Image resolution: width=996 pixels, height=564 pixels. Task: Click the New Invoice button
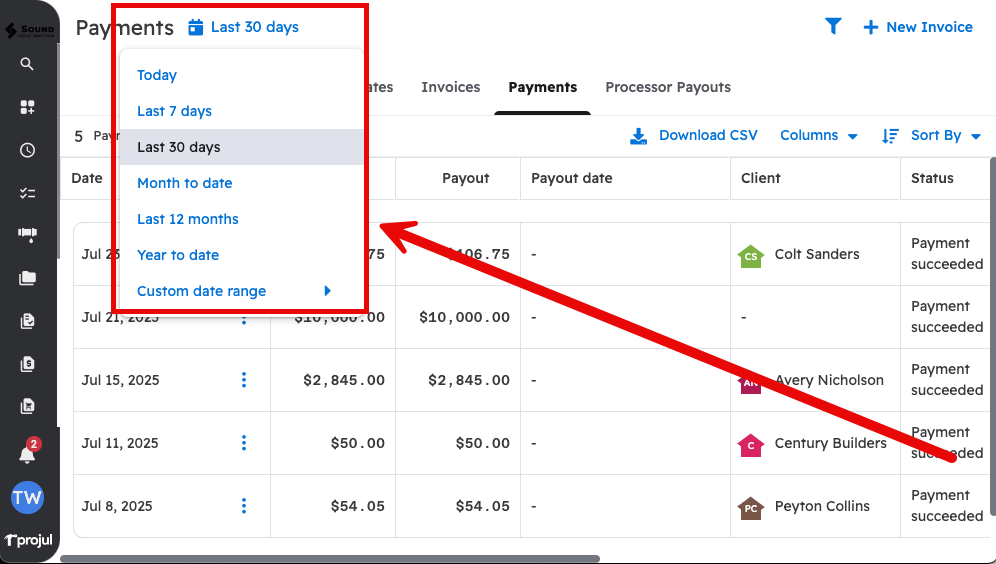click(917, 27)
